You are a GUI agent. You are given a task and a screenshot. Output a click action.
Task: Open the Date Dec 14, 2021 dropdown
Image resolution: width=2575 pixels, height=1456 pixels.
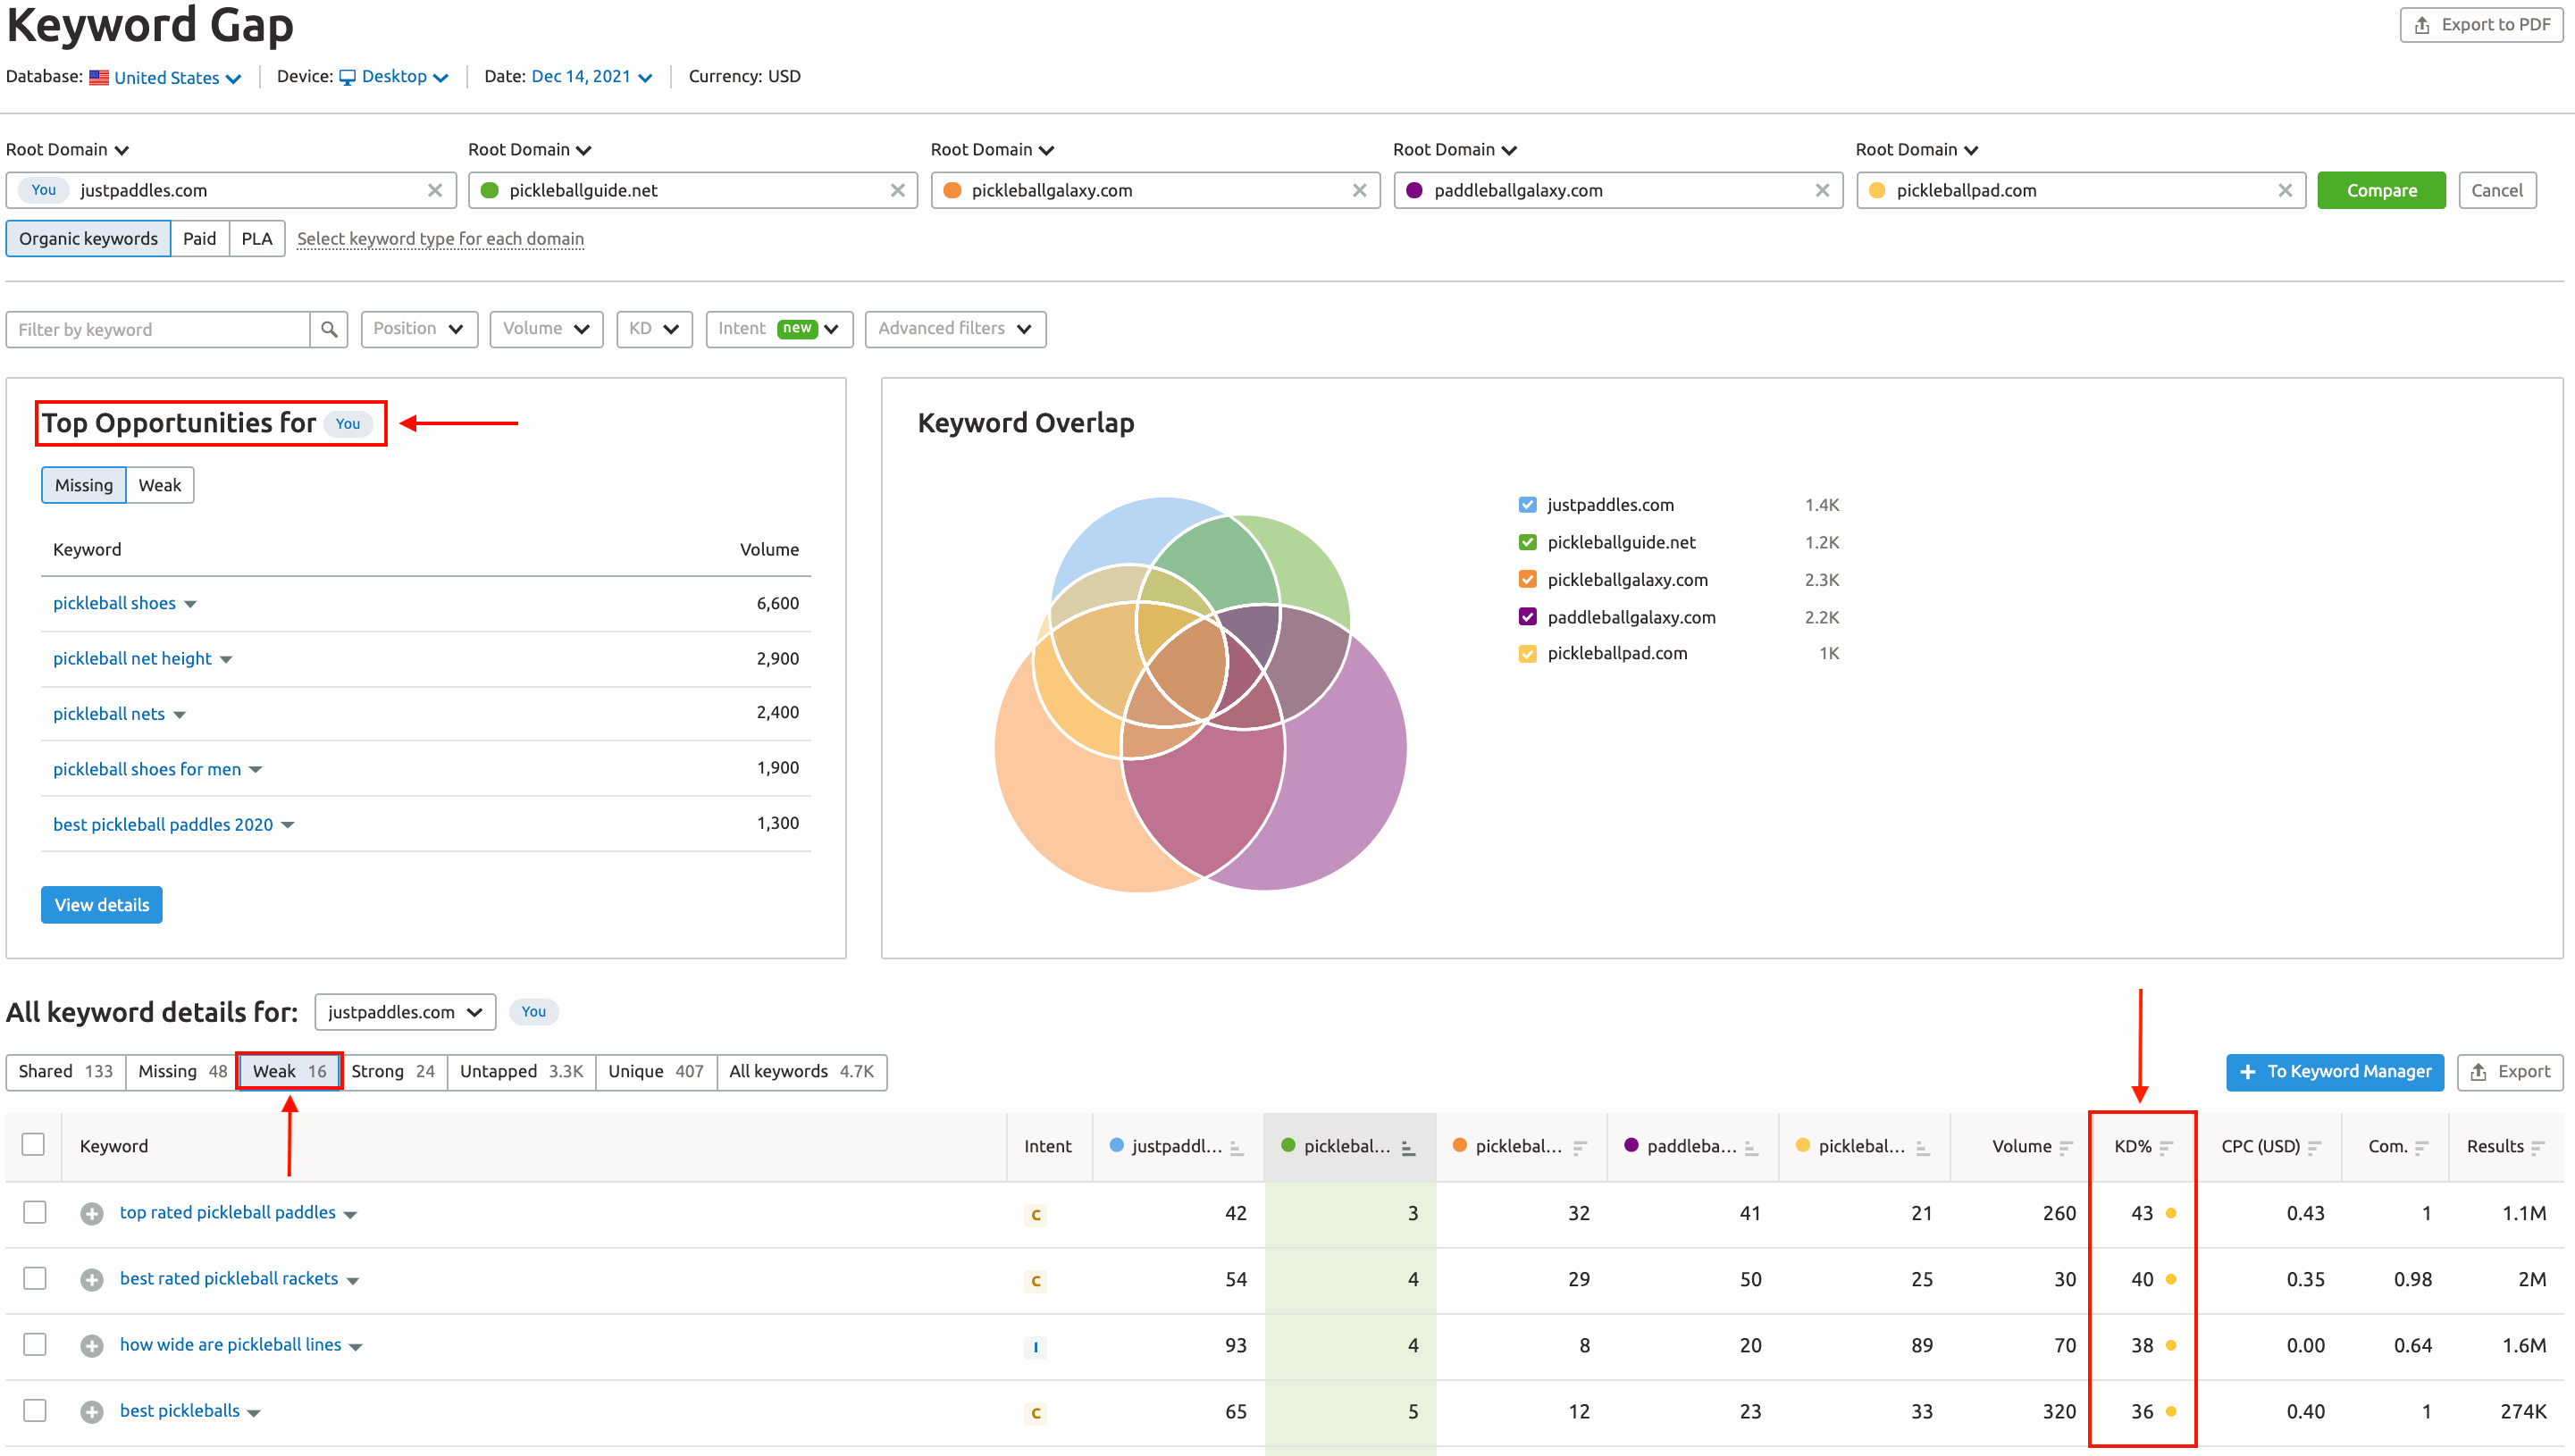[592, 77]
